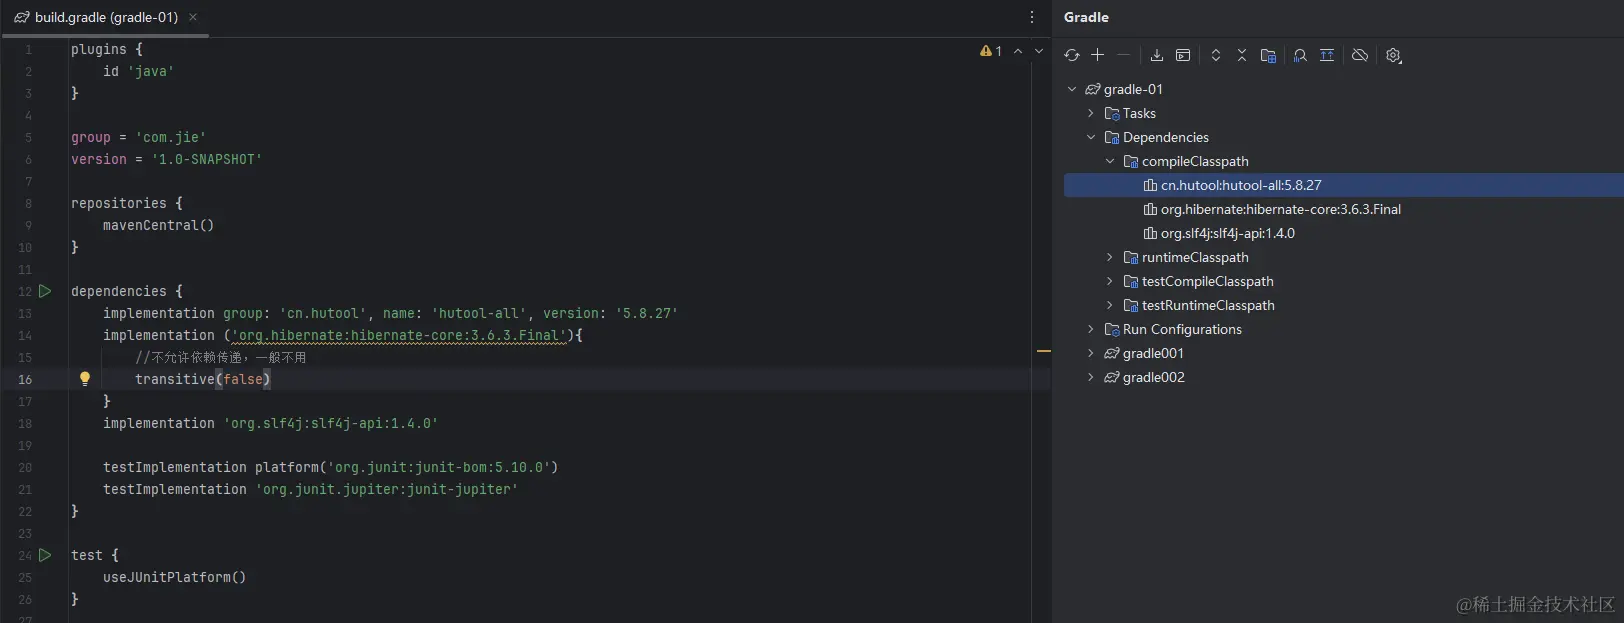Click the analyze dependencies icon

click(1300, 55)
